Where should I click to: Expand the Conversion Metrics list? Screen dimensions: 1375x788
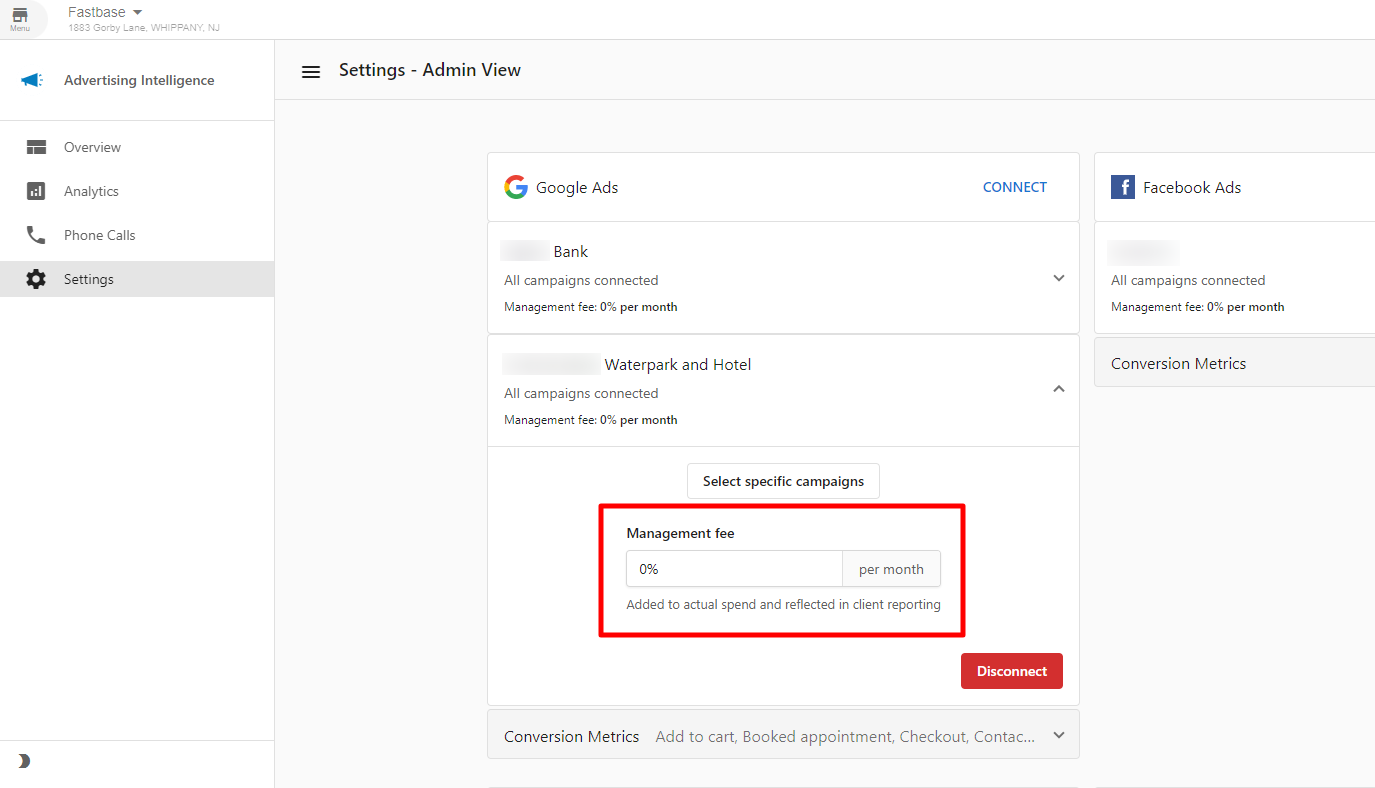coord(1058,735)
